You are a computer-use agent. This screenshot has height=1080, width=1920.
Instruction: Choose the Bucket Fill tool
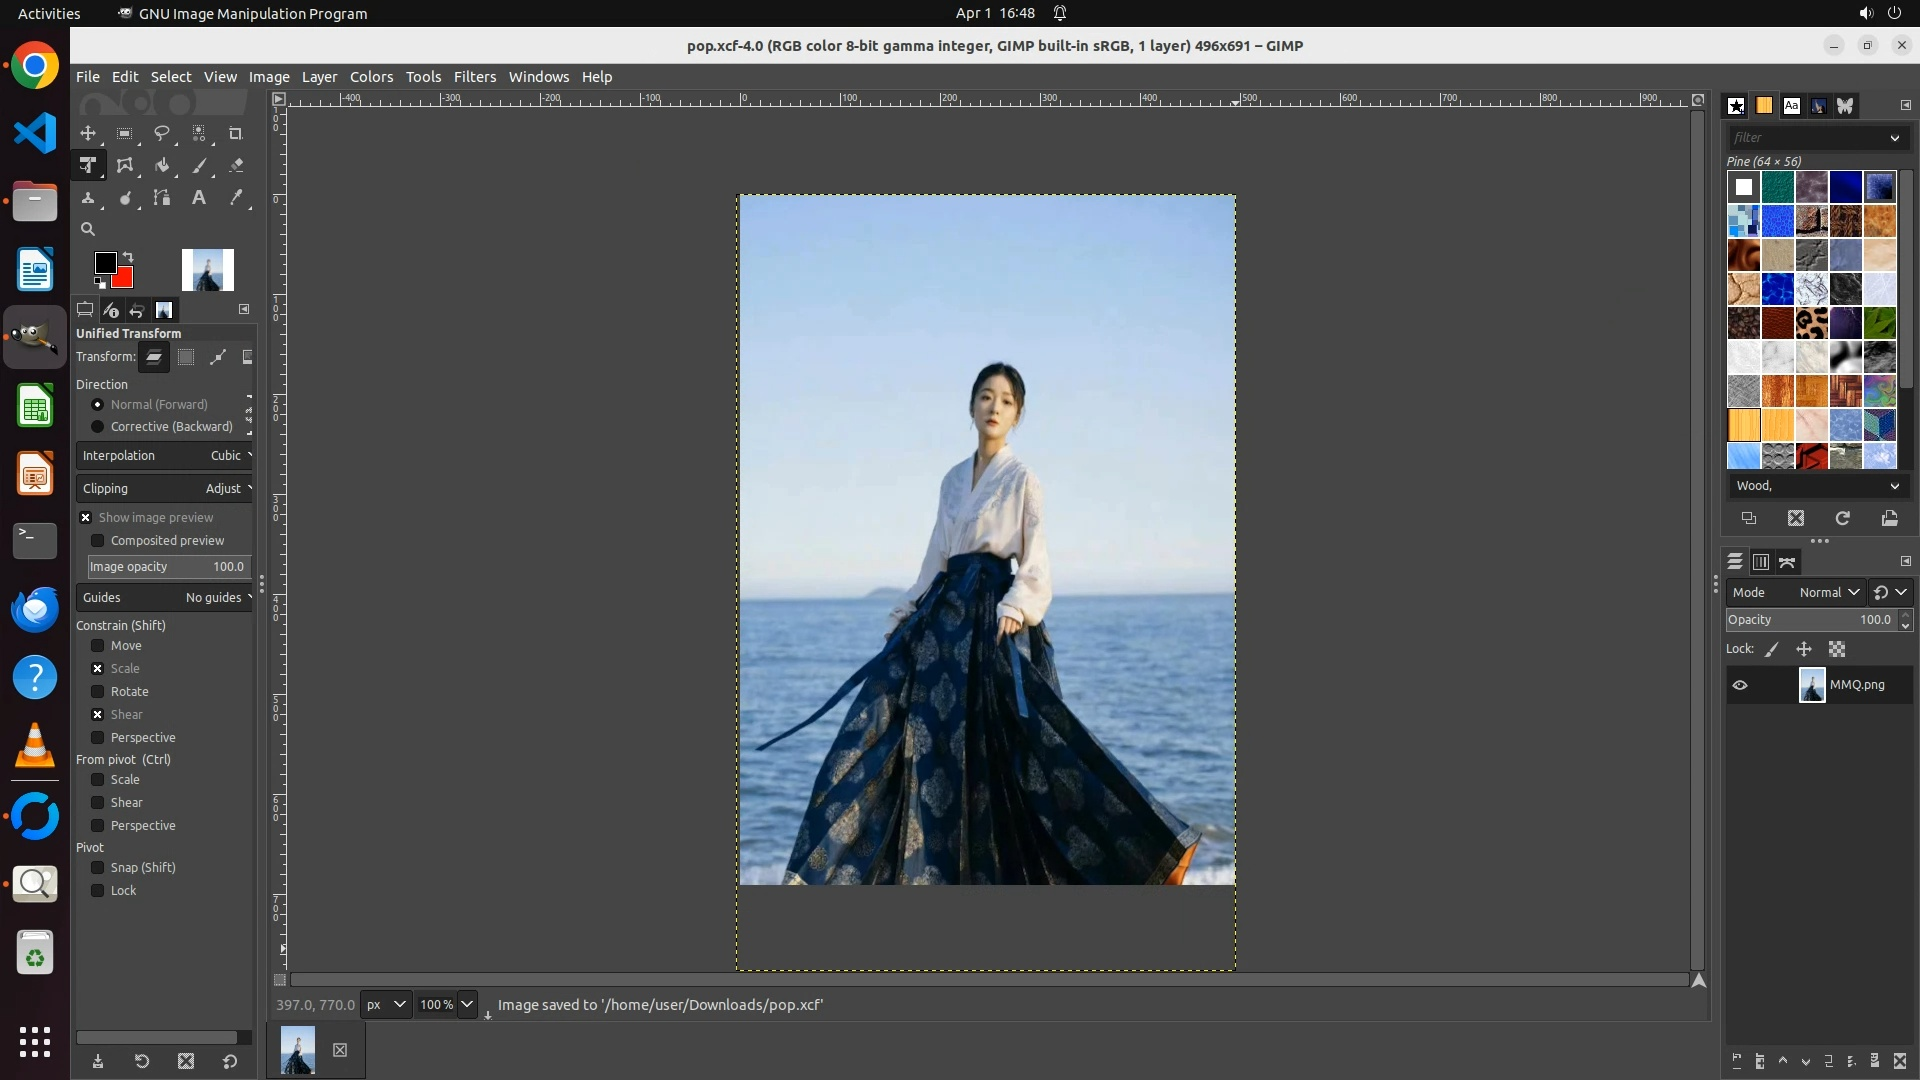point(162,166)
